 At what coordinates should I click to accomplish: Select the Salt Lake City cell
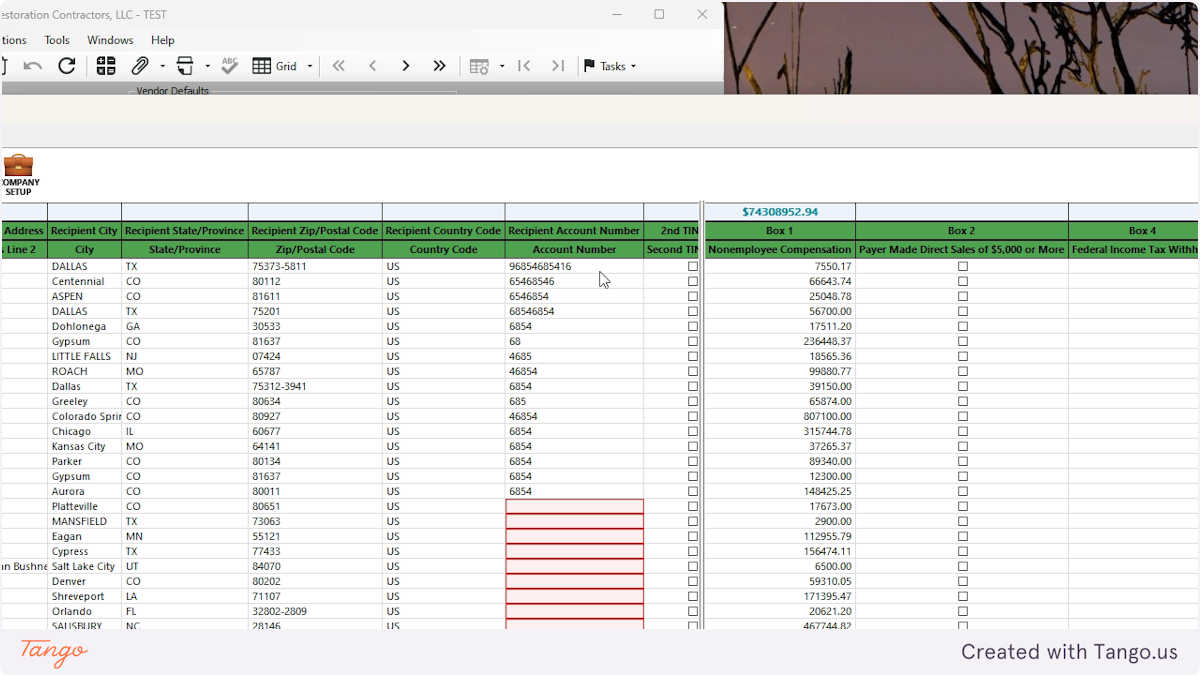[x=84, y=566]
